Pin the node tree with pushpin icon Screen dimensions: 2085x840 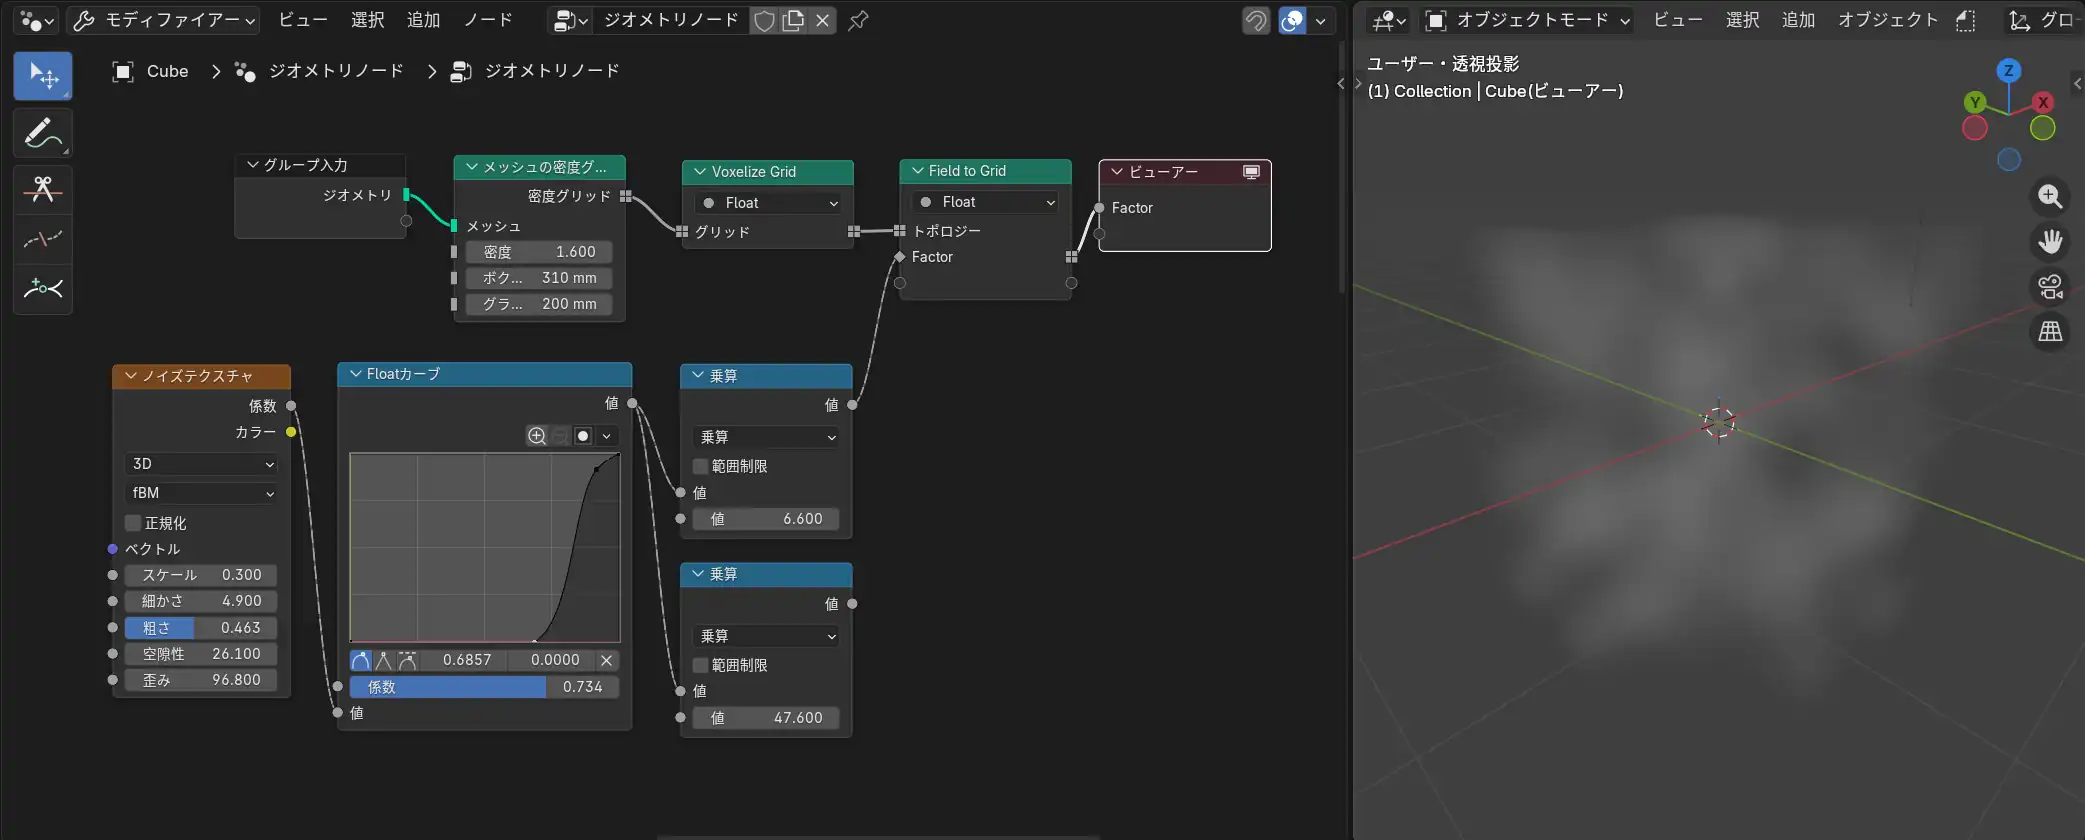pyautogui.click(x=858, y=21)
